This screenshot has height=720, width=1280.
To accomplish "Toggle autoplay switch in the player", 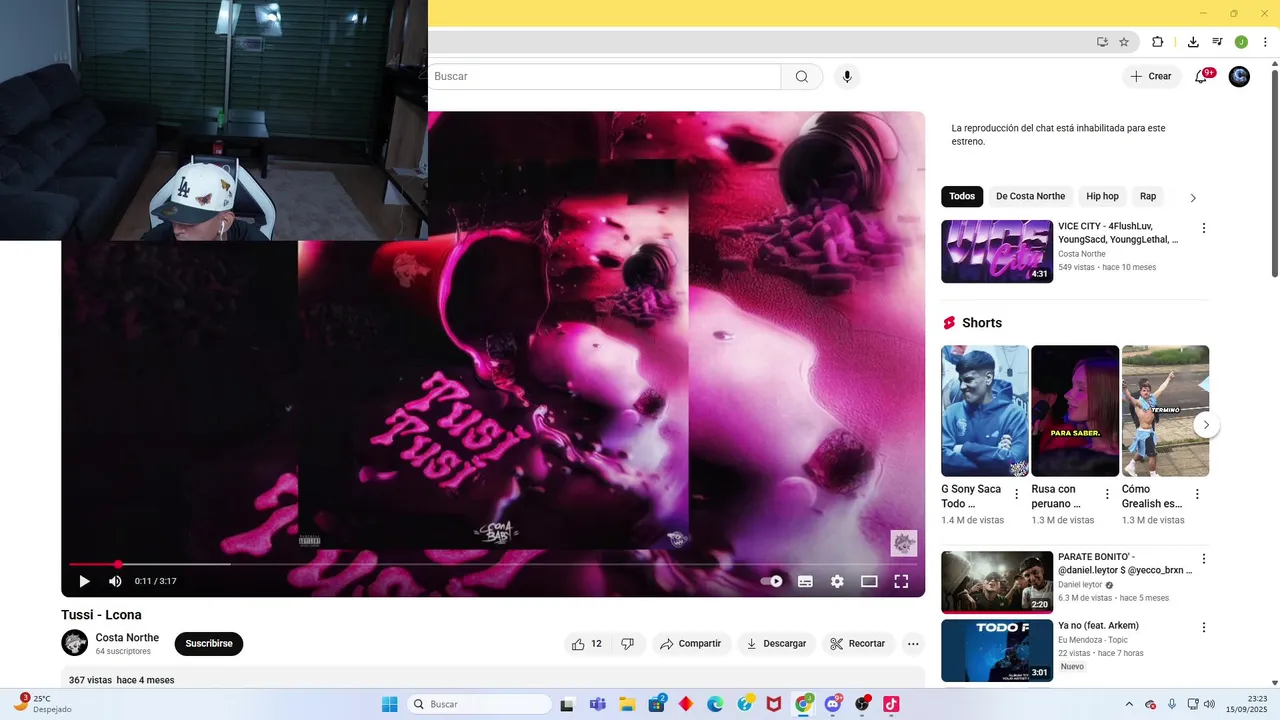I will tap(772, 581).
